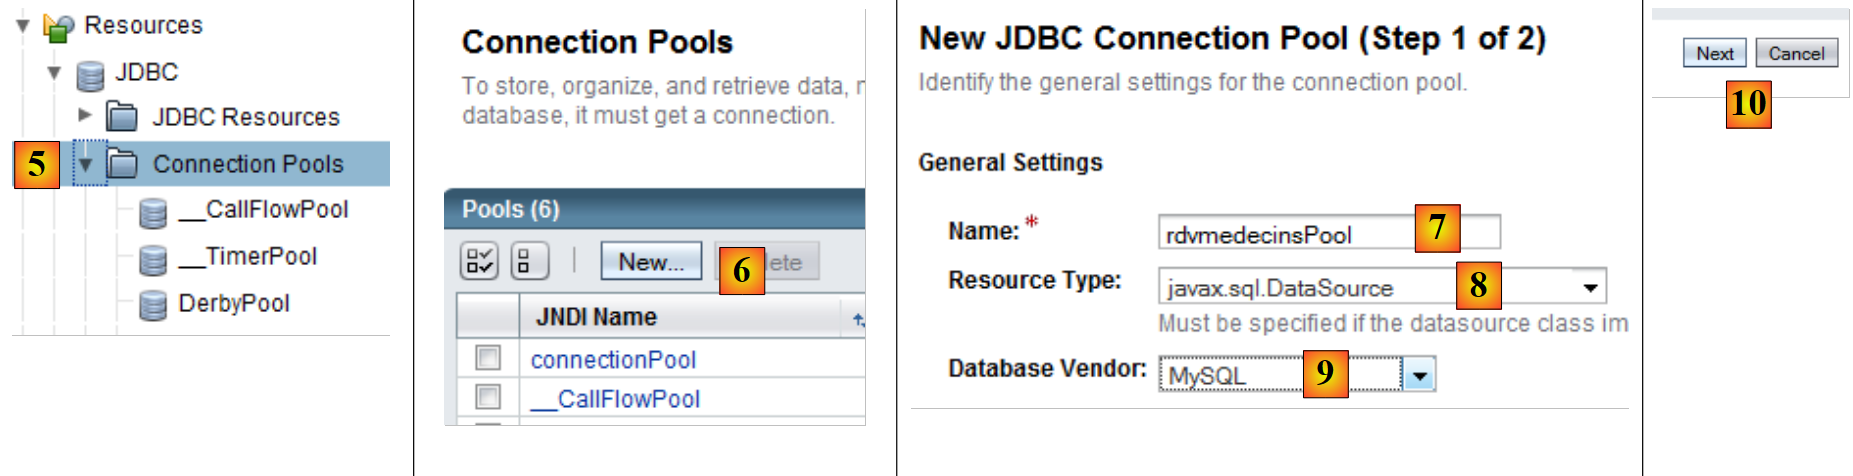Select DerbyPool in the tree
The image size is (1853, 476).
234,303
